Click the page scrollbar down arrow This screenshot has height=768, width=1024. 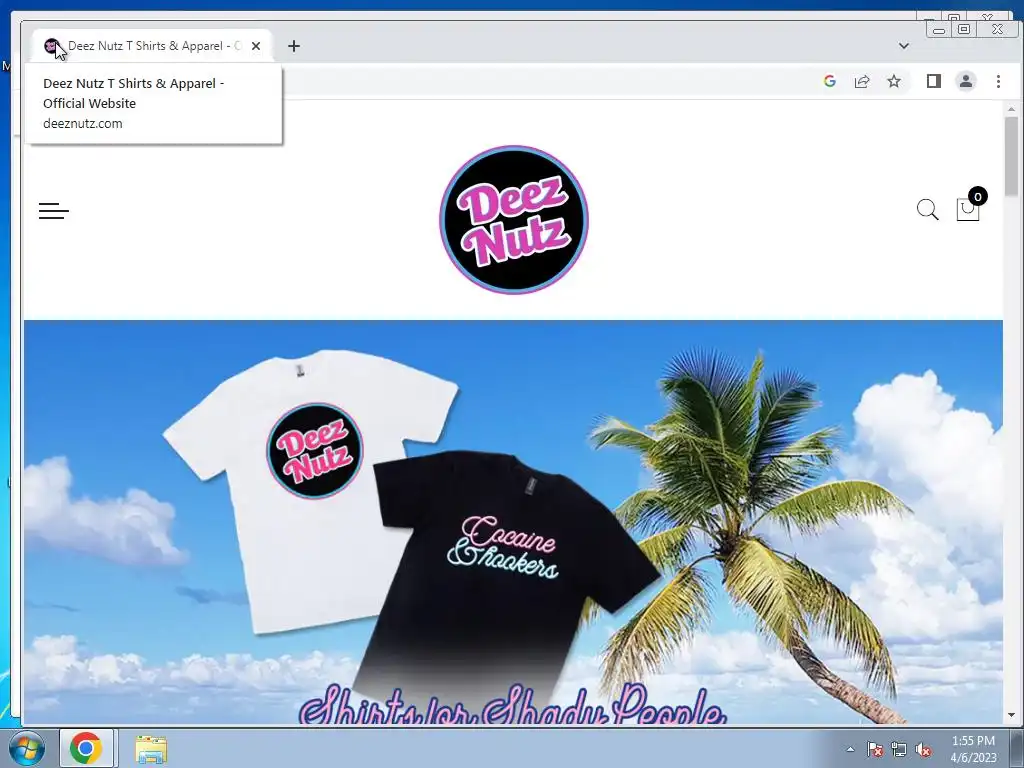[1012, 715]
